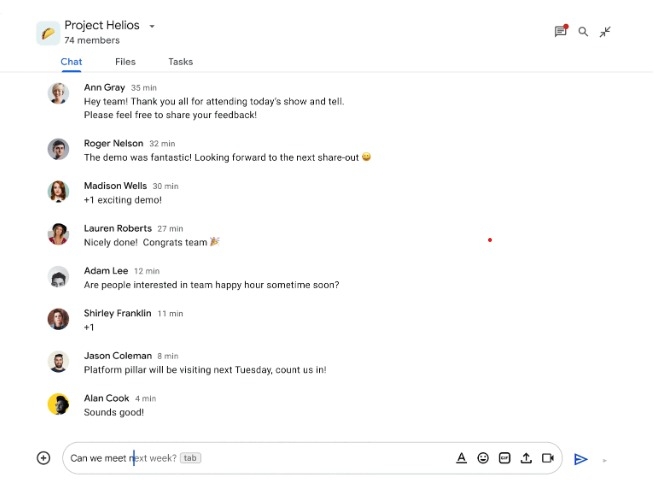The image size is (654, 497).
Task: Click Alan Cook's yellow avatar
Action: [58, 404]
